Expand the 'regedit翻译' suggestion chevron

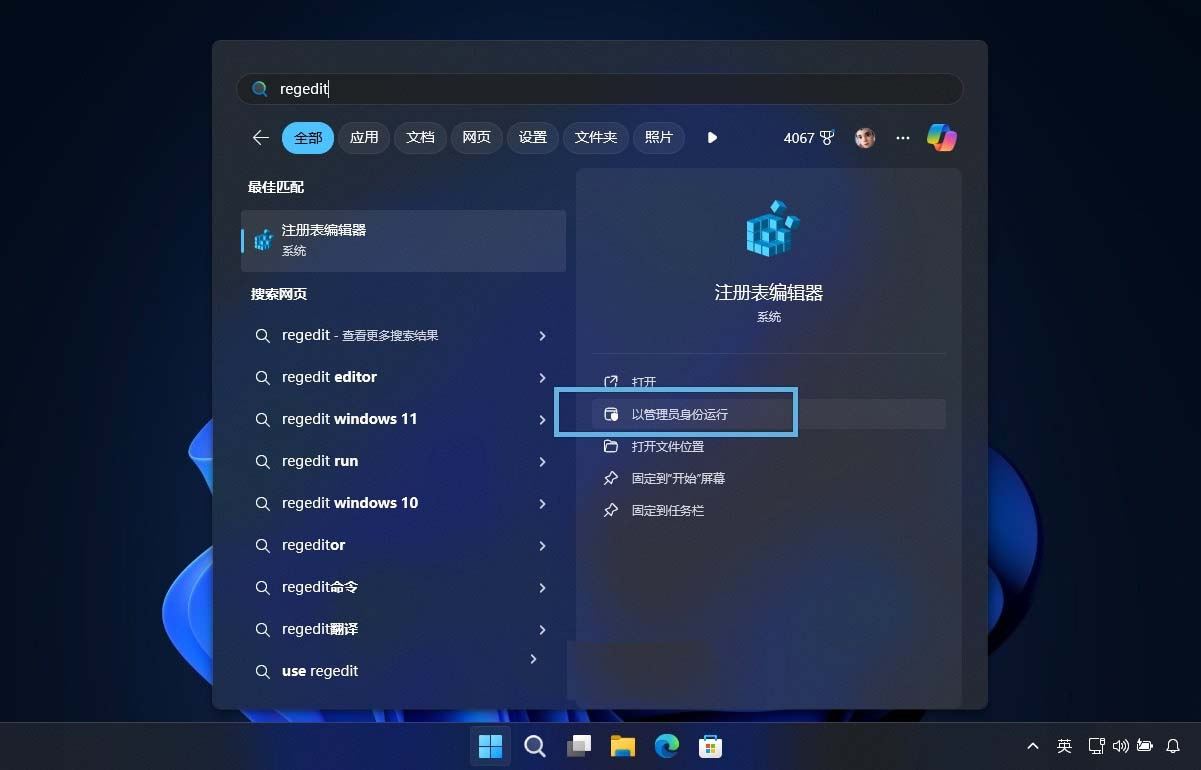[x=542, y=630]
